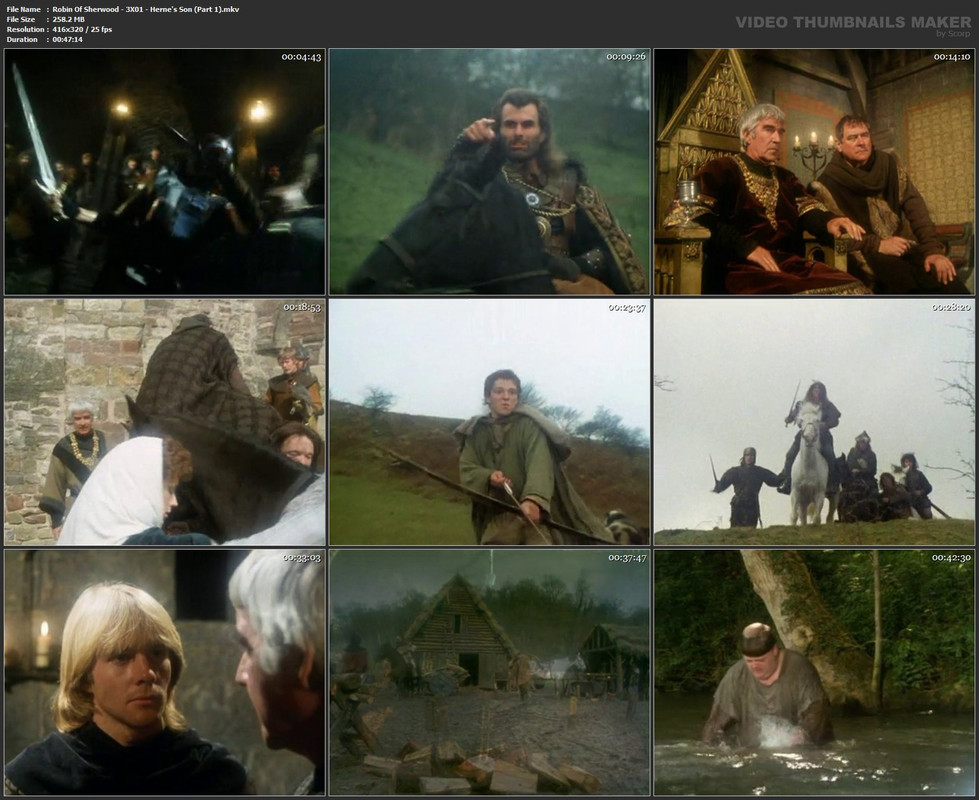This screenshot has height=800, width=979.
Task: Select the thumbnail at 00:23:37
Action: click(x=490, y=422)
